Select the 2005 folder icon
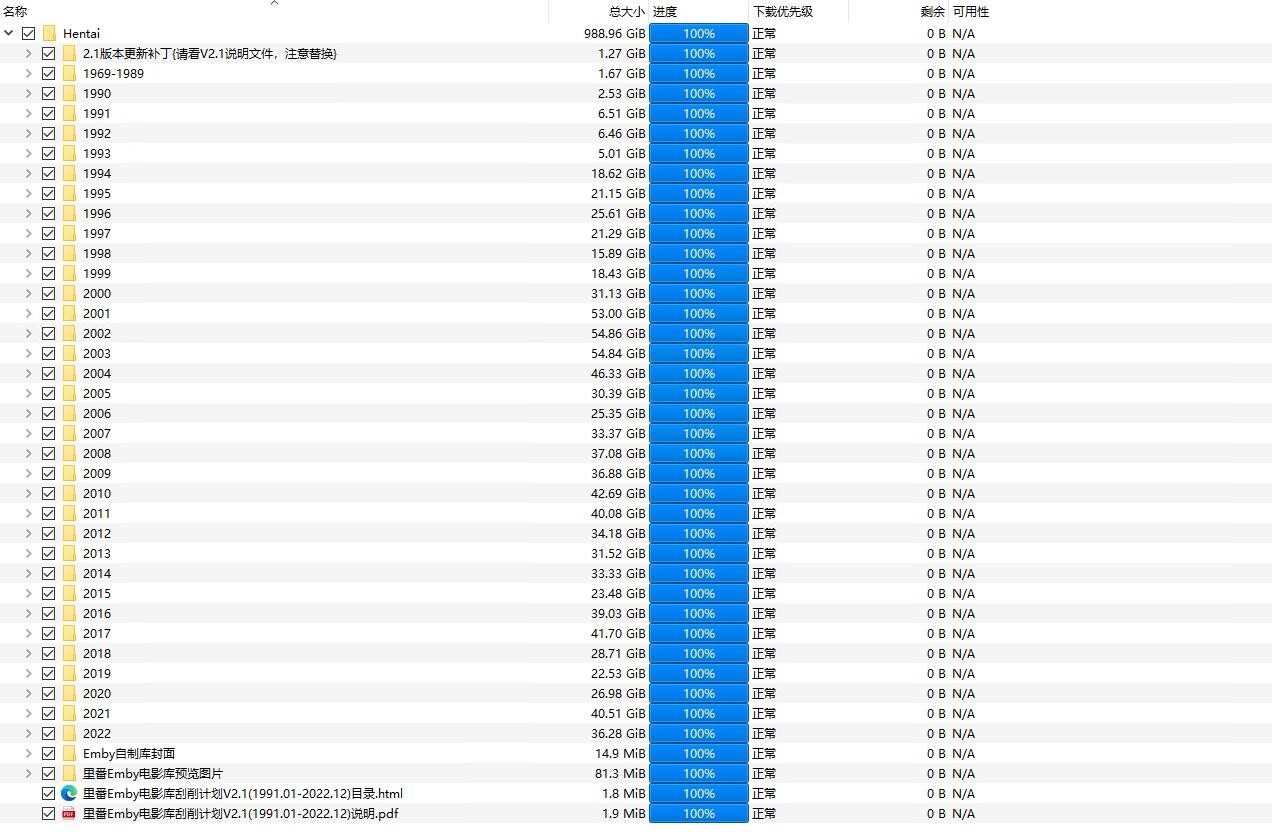Viewport: 1272px width, 836px height. click(69, 393)
